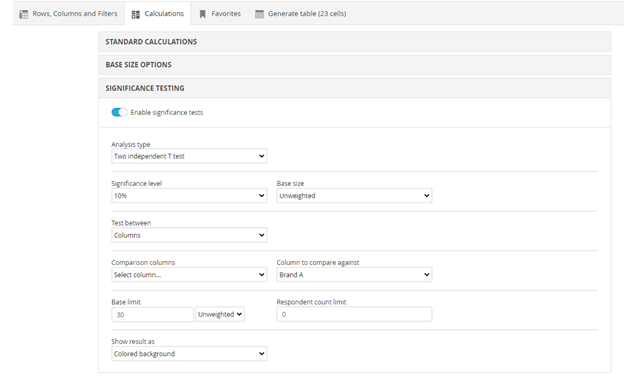Open the Test between dropdown
This screenshot has width=624, height=376.
[189, 235]
